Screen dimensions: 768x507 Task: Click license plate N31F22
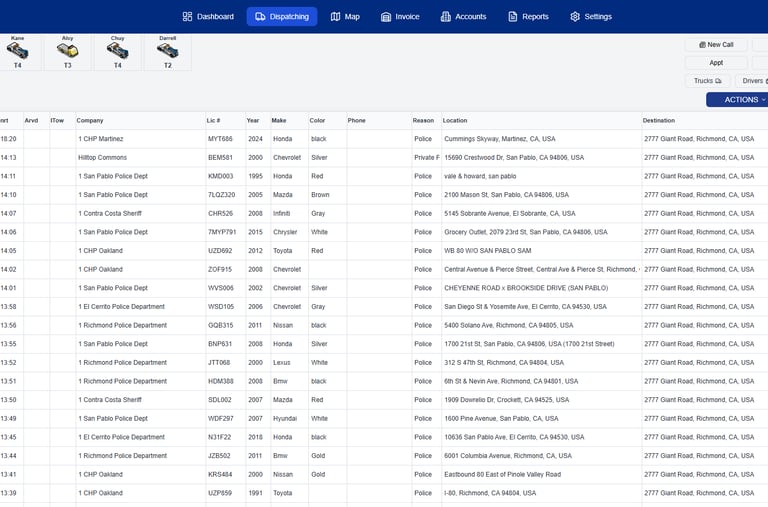click(219, 437)
